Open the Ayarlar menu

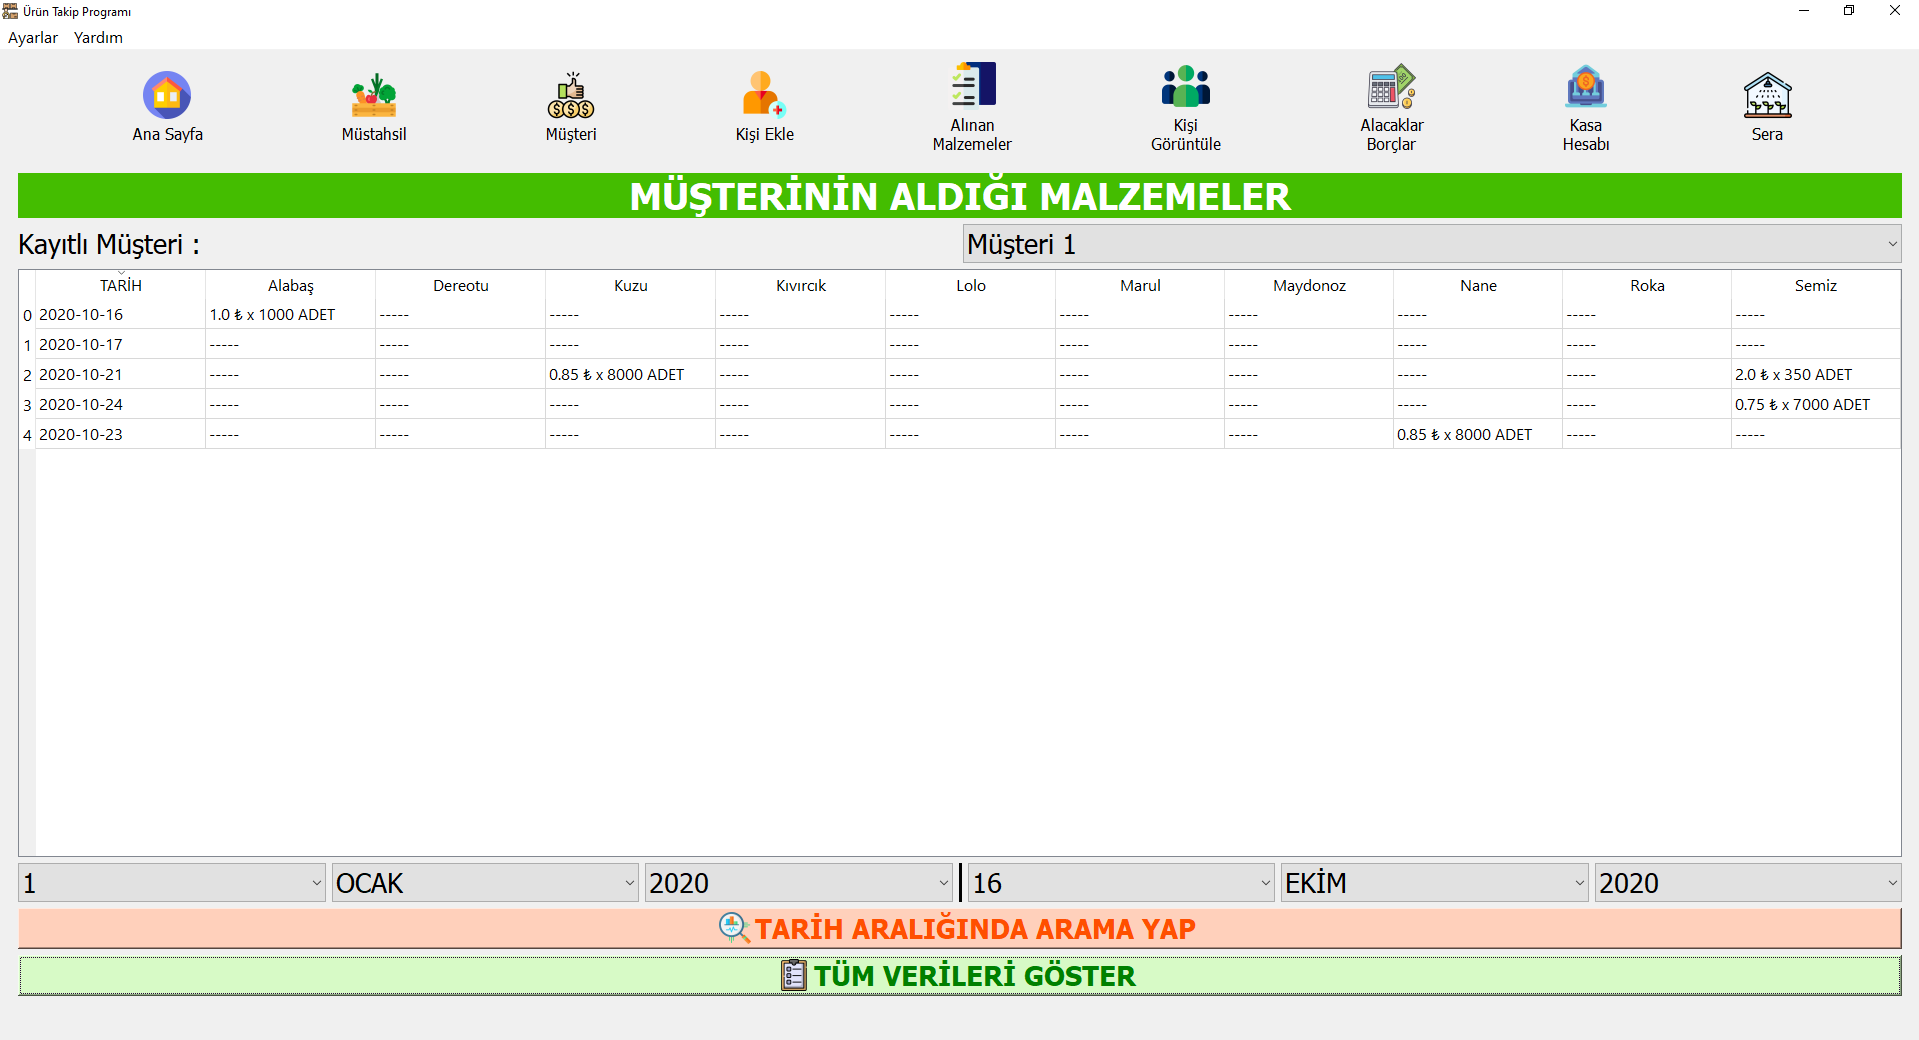point(33,38)
